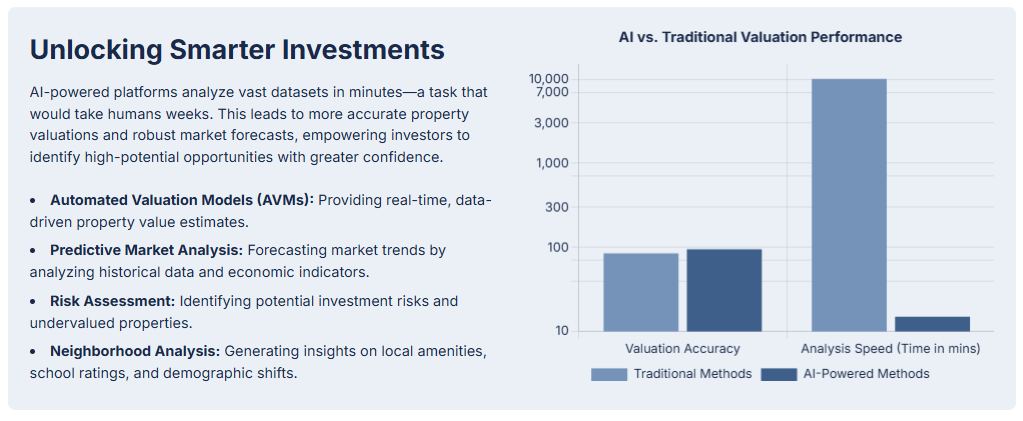Select the Automated Valuation Models (AVMs) bullet title
The image size is (1023, 421).
182,200
